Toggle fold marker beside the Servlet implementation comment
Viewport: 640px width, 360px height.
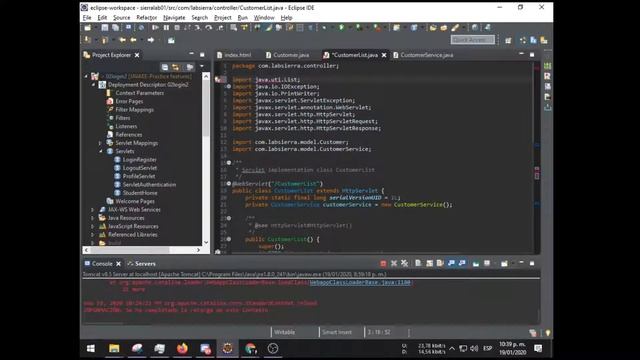(x=229, y=163)
